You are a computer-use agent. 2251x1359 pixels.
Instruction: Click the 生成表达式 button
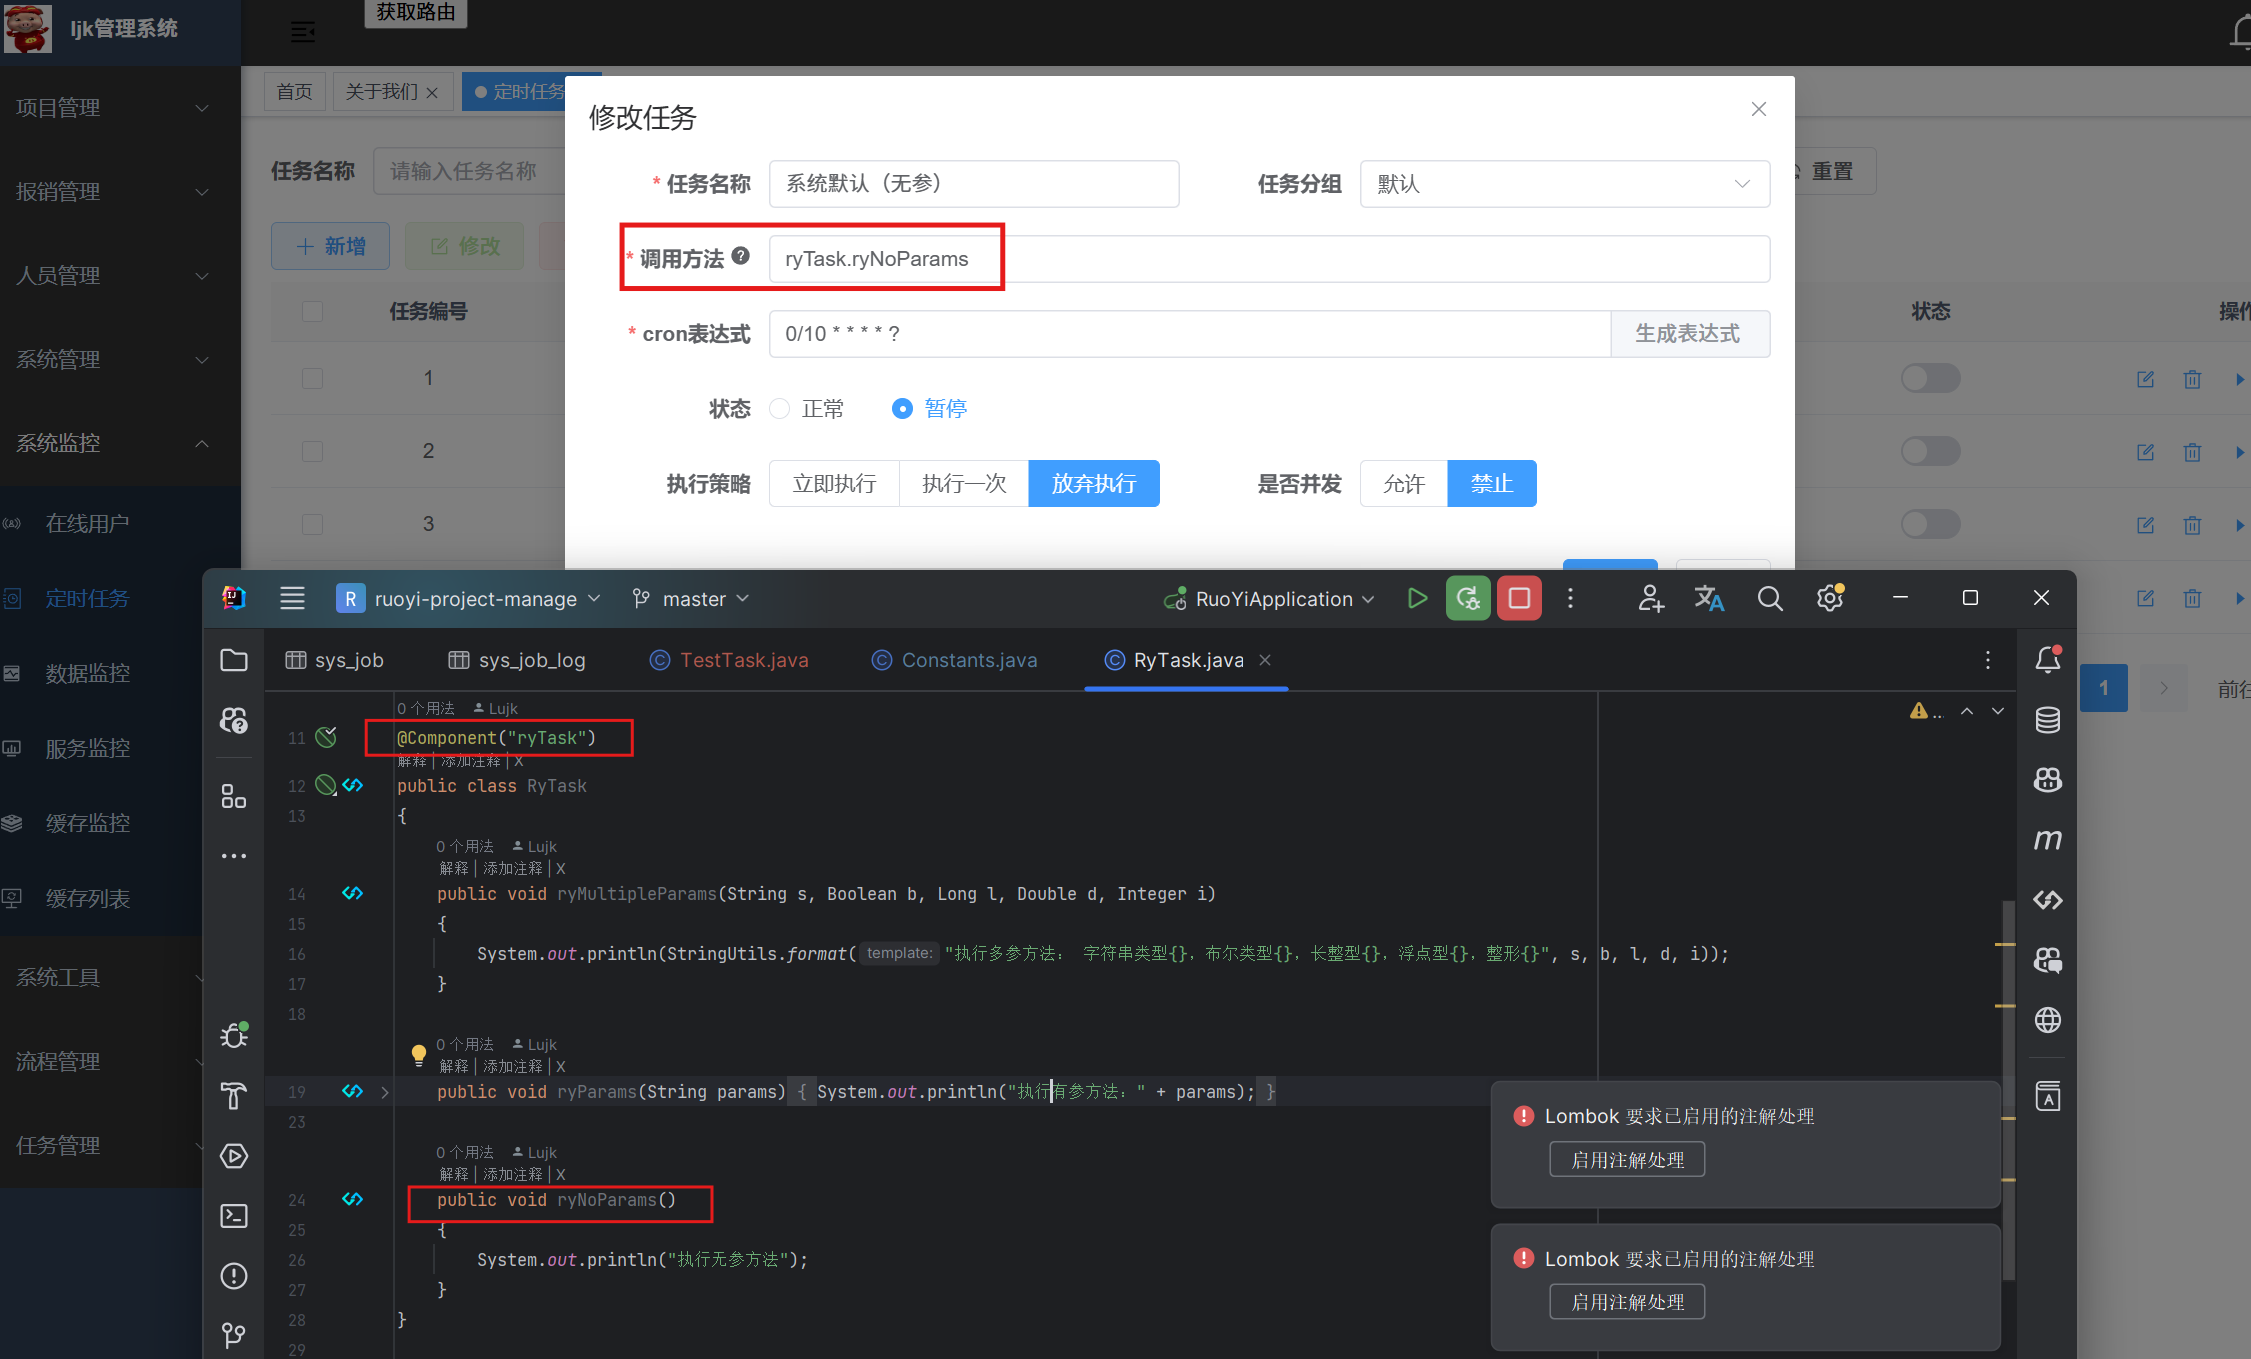tap(1688, 334)
